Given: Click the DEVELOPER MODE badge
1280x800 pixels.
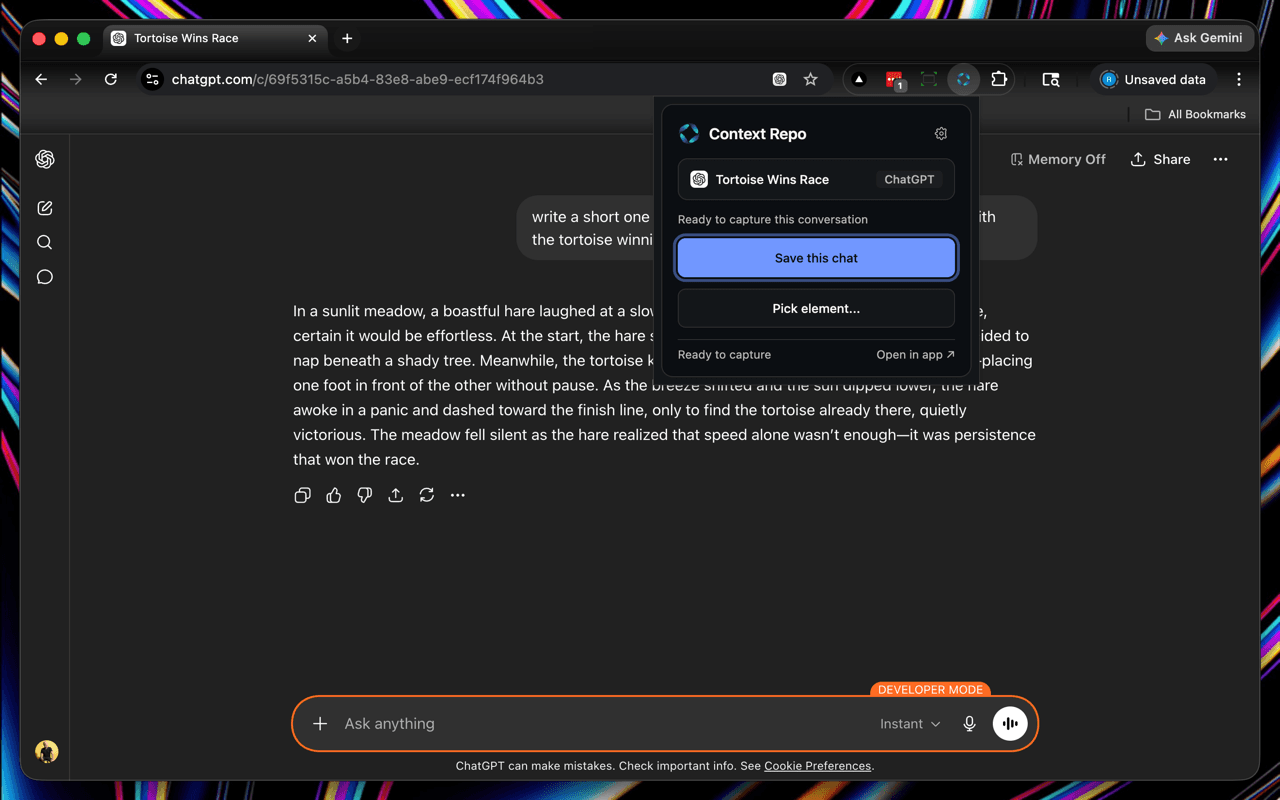Looking at the screenshot, I should point(930,689).
